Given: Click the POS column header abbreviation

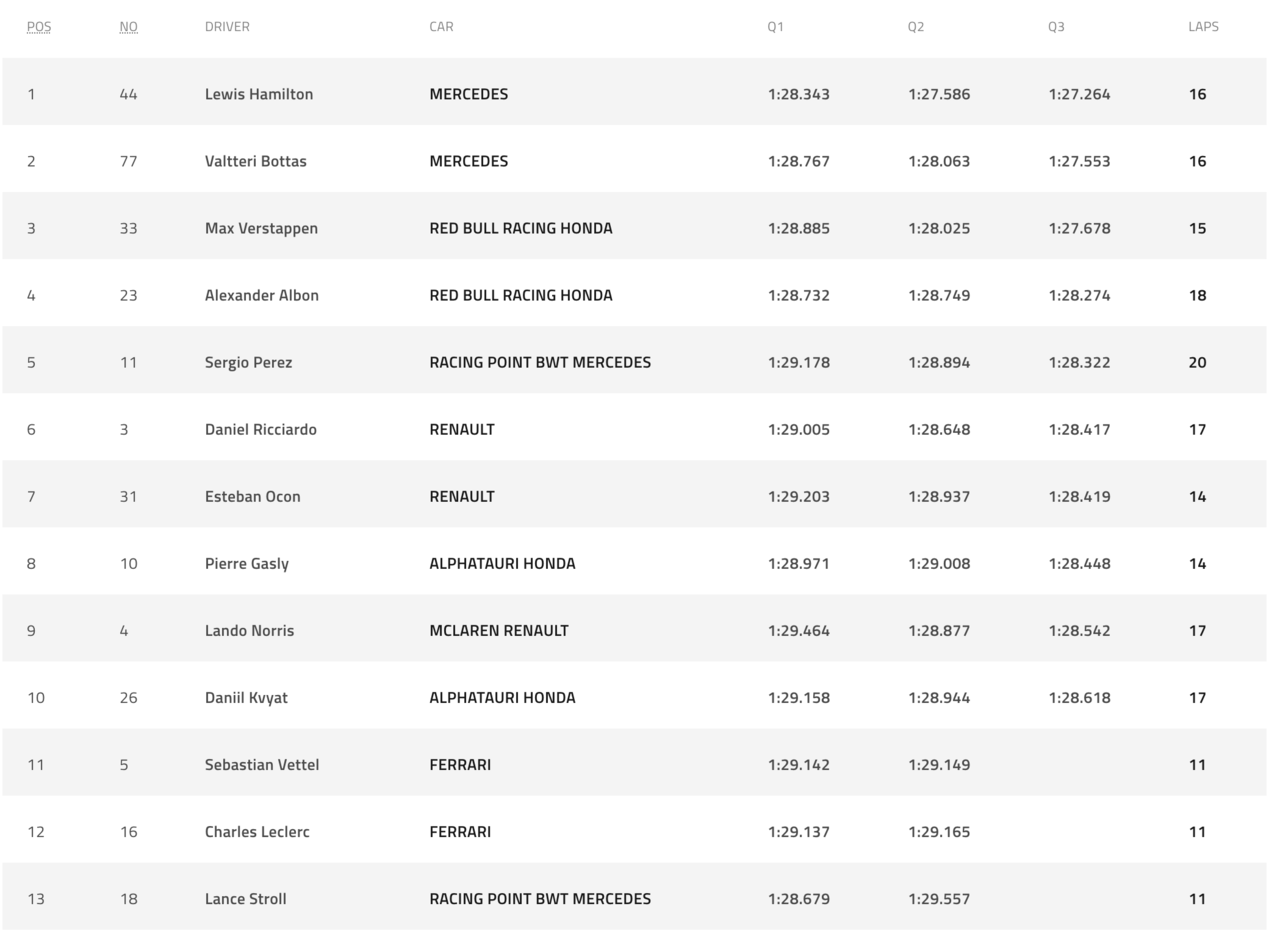Looking at the screenshot, I should point(39,27).
